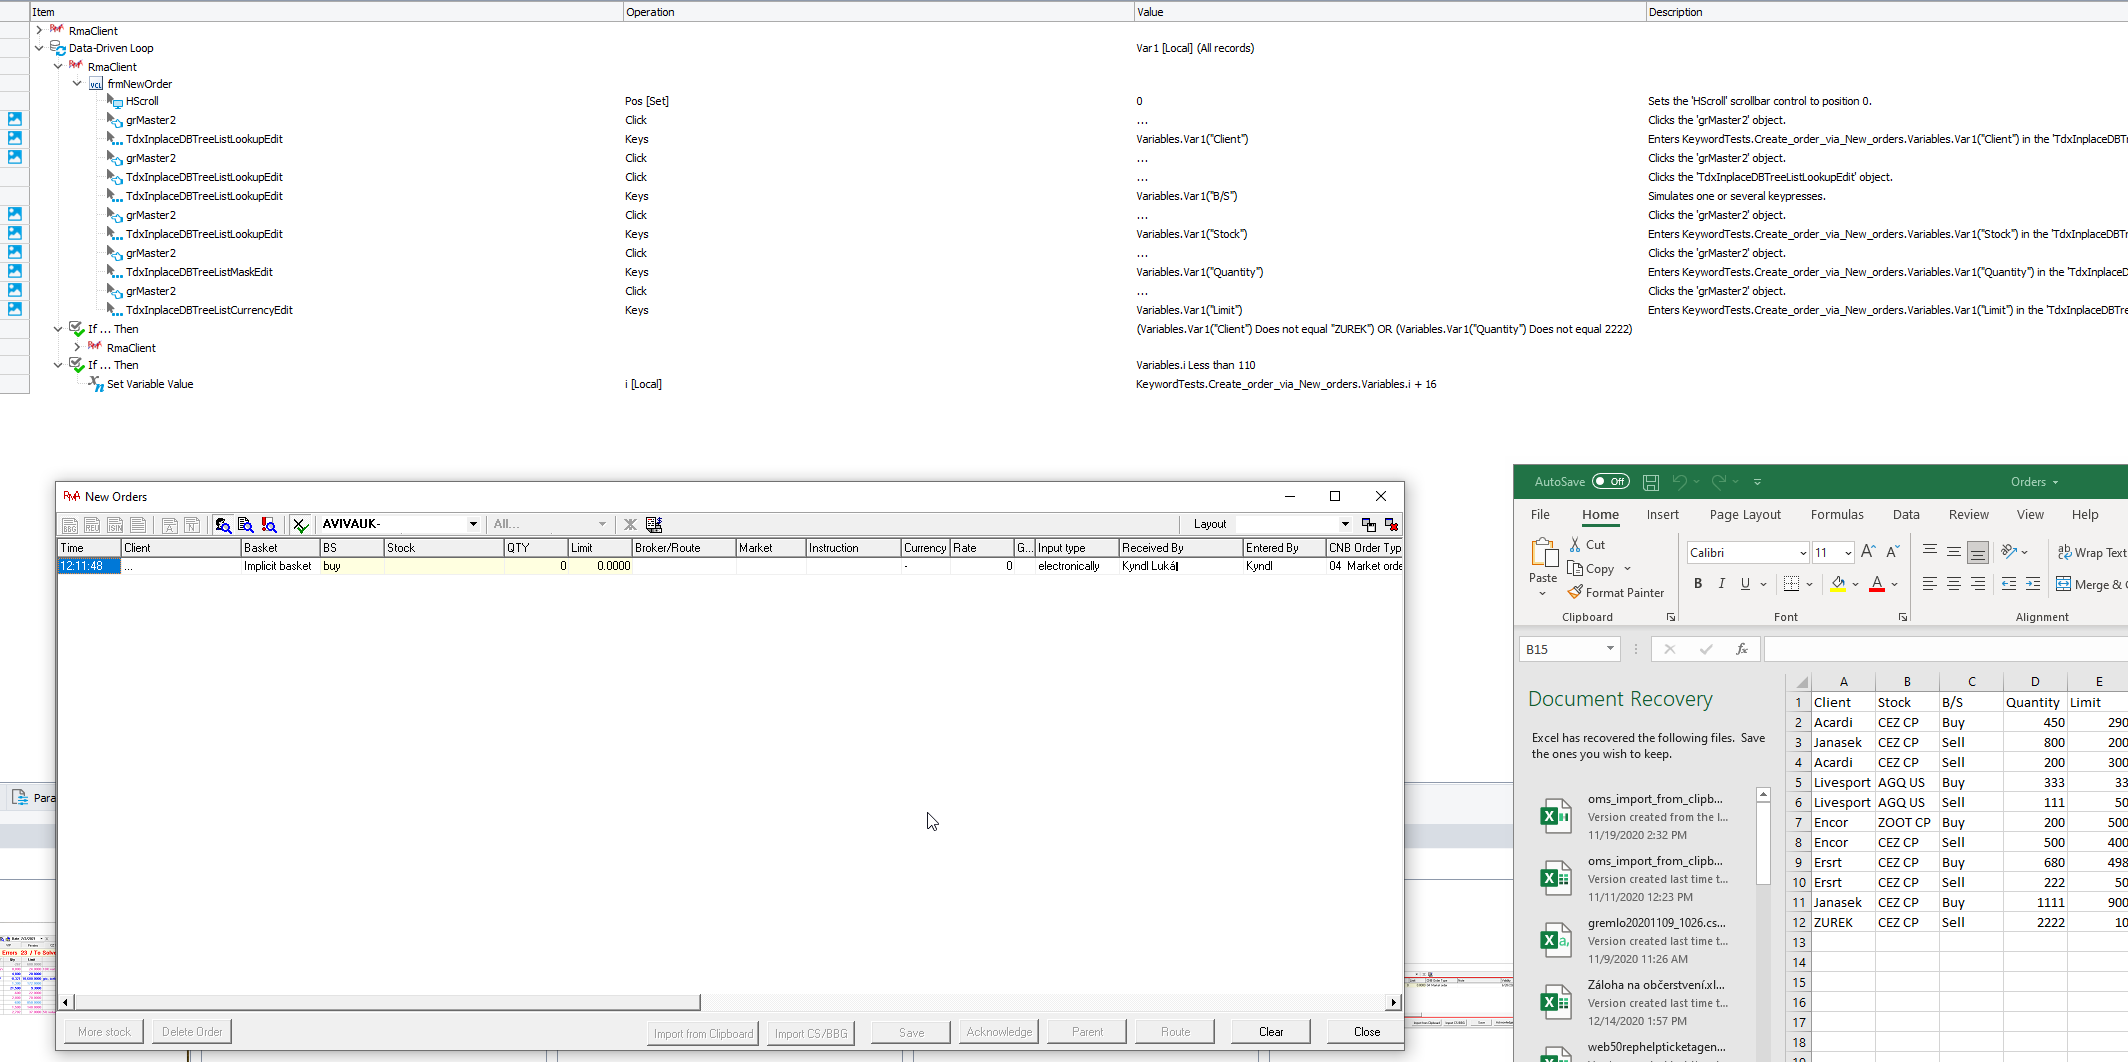Click the Excel Save icon
2128x1062 pixels.
[1651, 482]
